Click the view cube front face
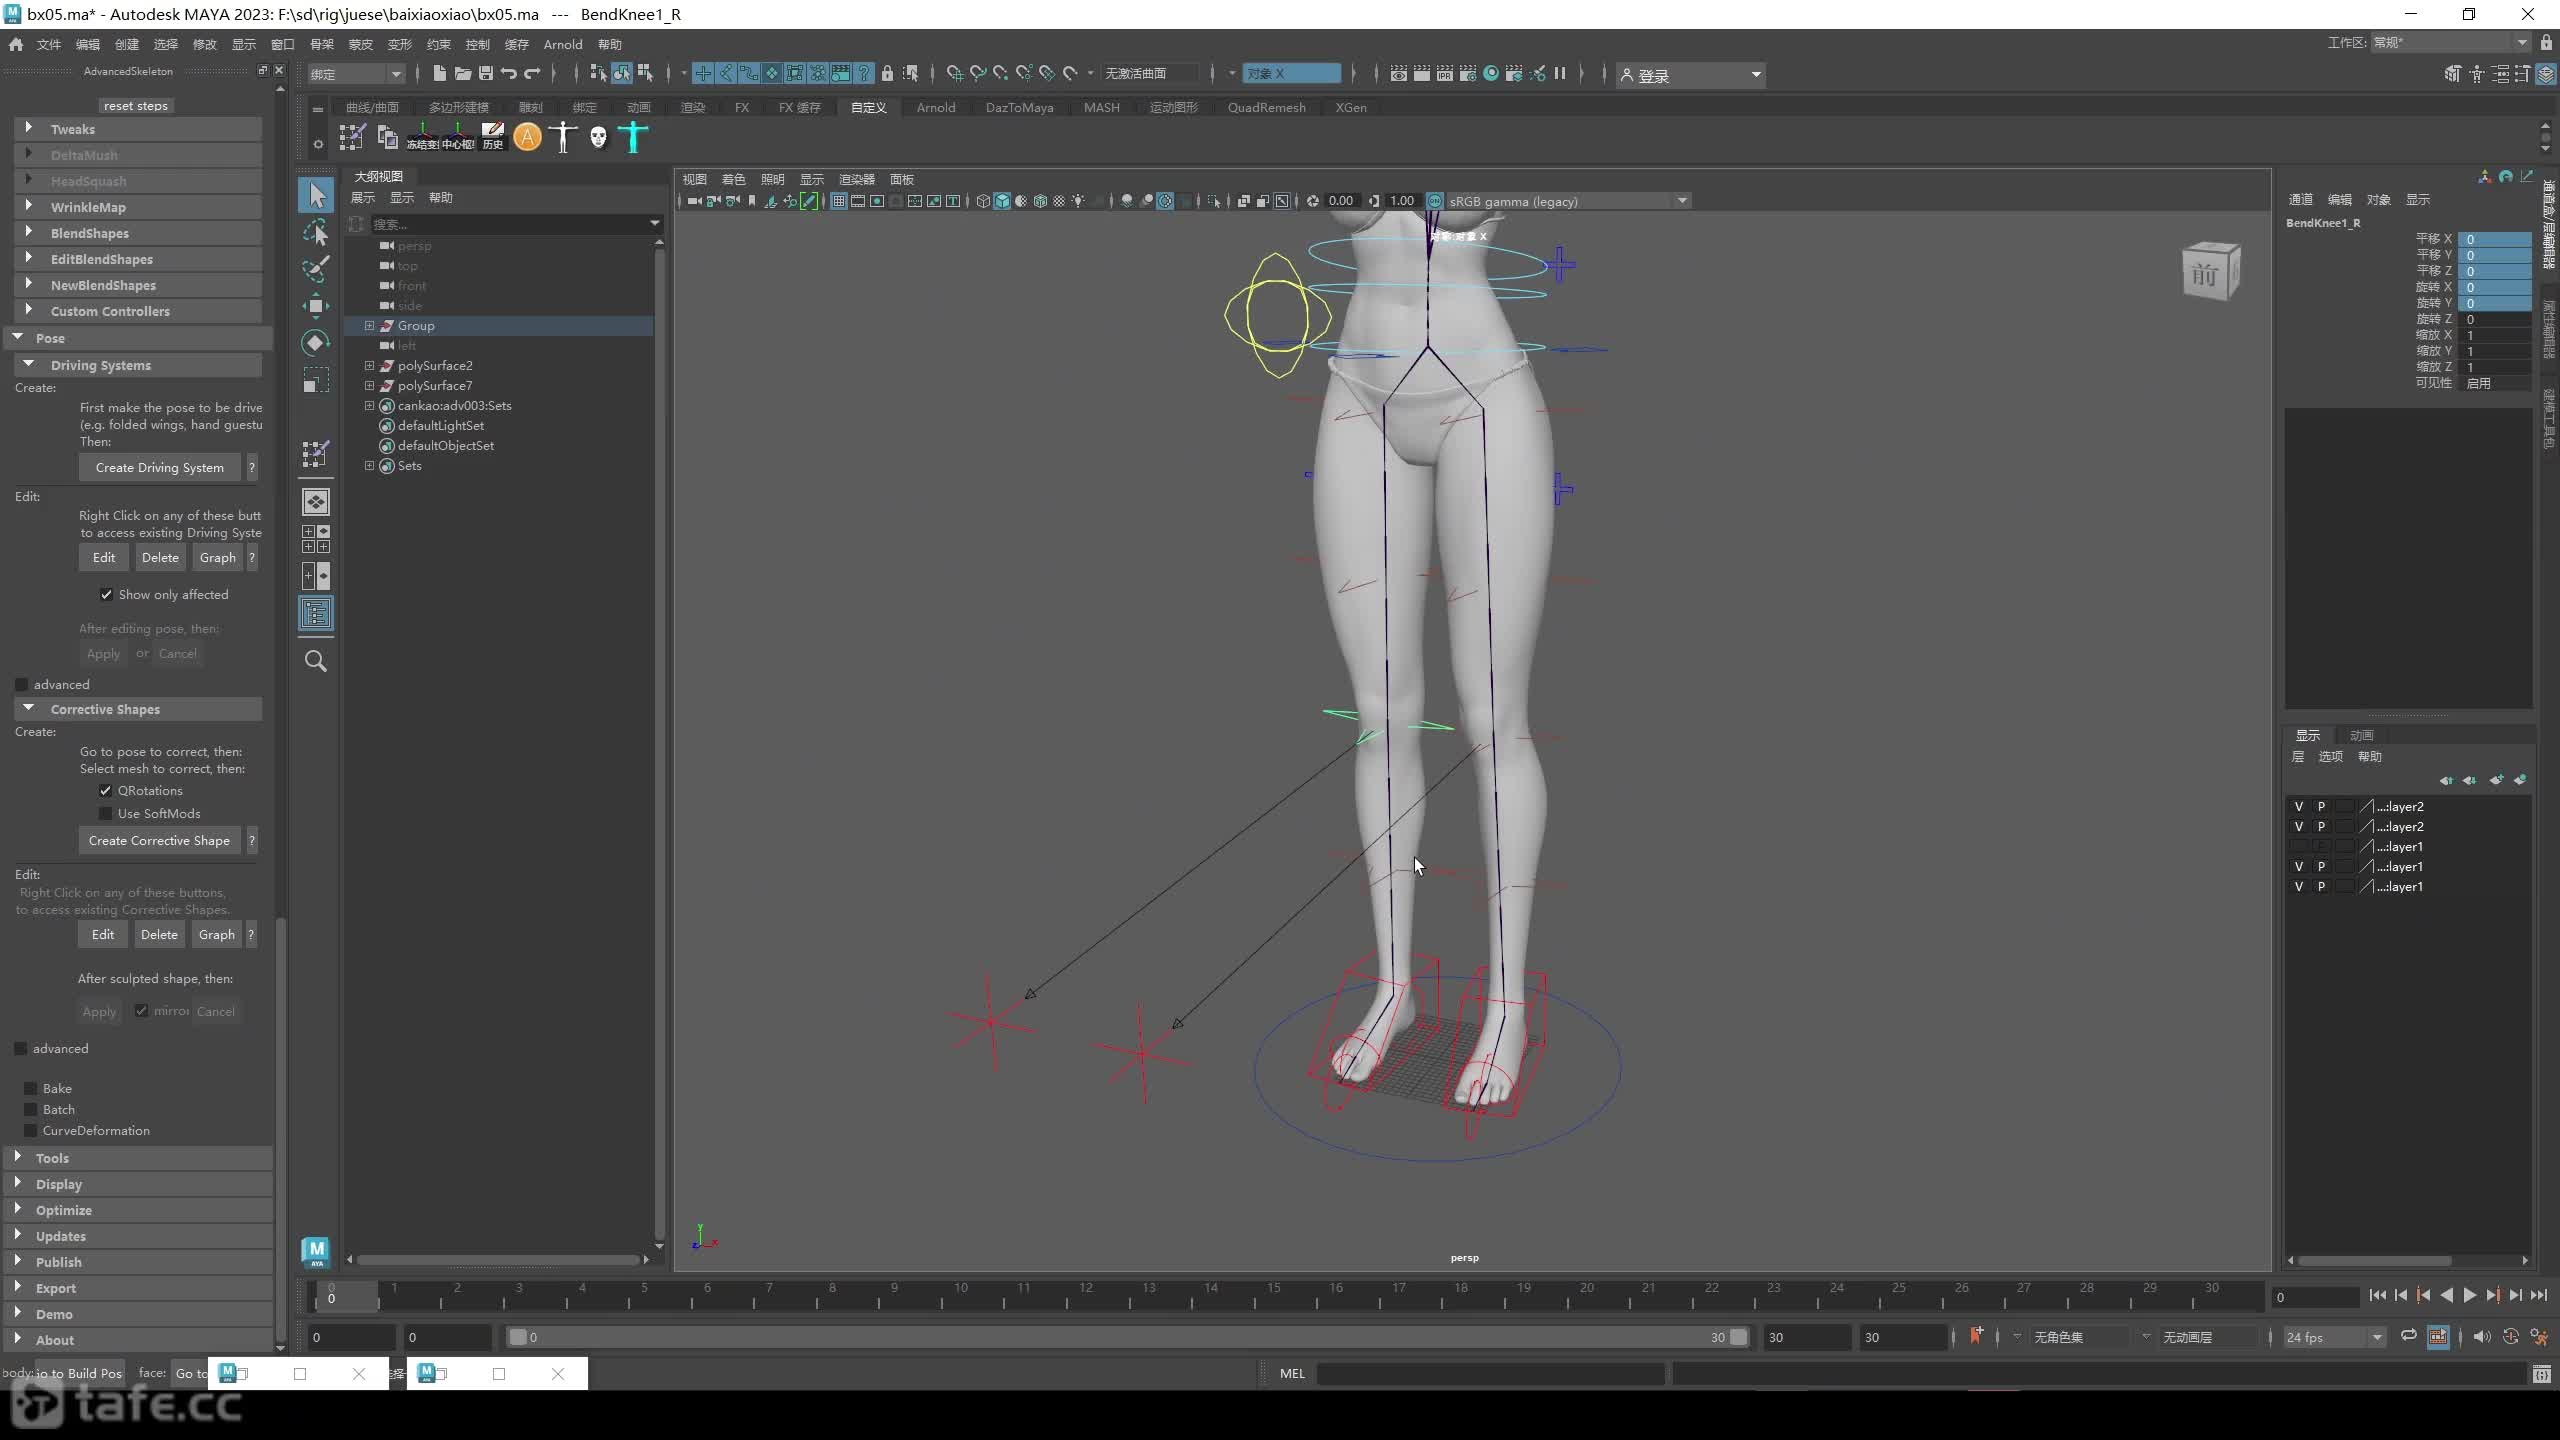Image resolution: width=2560 pixels, height=1440 pixels. (x=2203, y=274)
